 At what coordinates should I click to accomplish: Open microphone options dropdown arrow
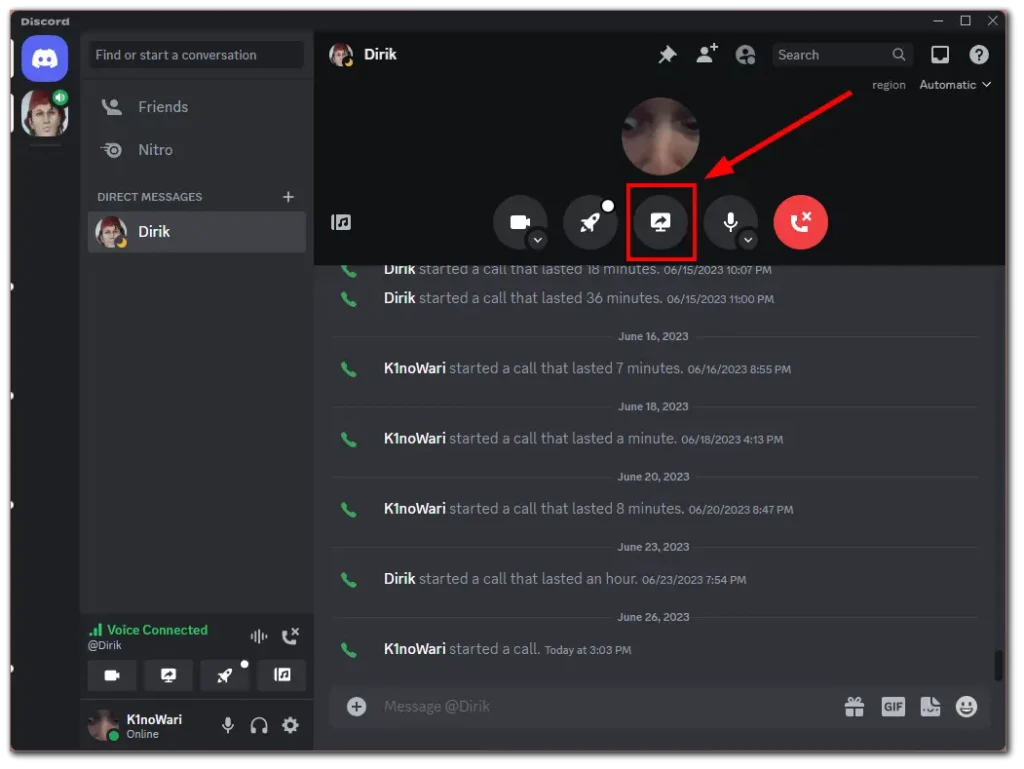[748, 240]
